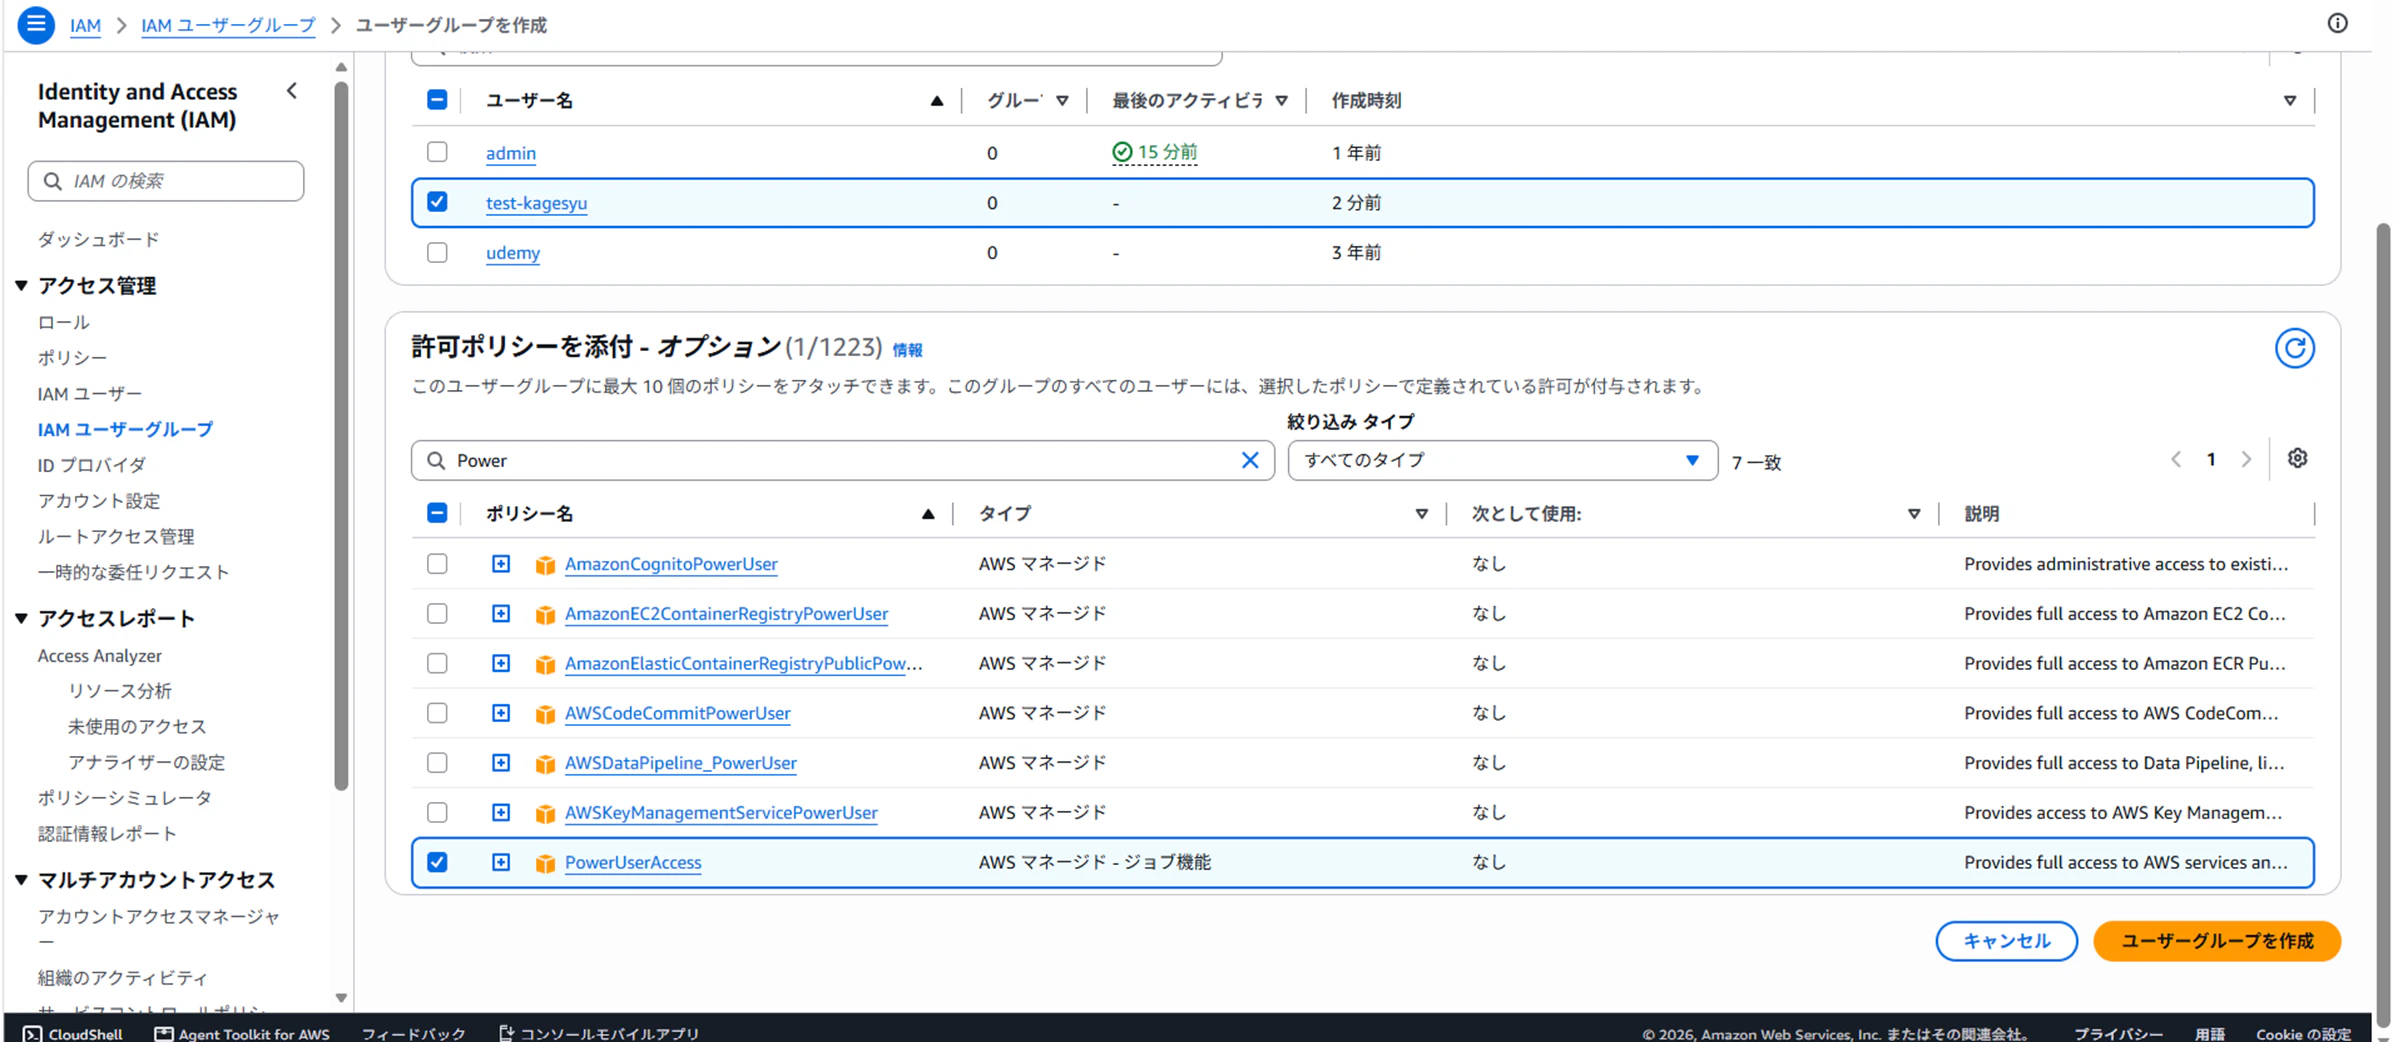This screenshot has width=2393, height=1042.
Task: Expand AmazonEC2ContainerRegistryPowerUser policy details
Action: coord(501,613)
